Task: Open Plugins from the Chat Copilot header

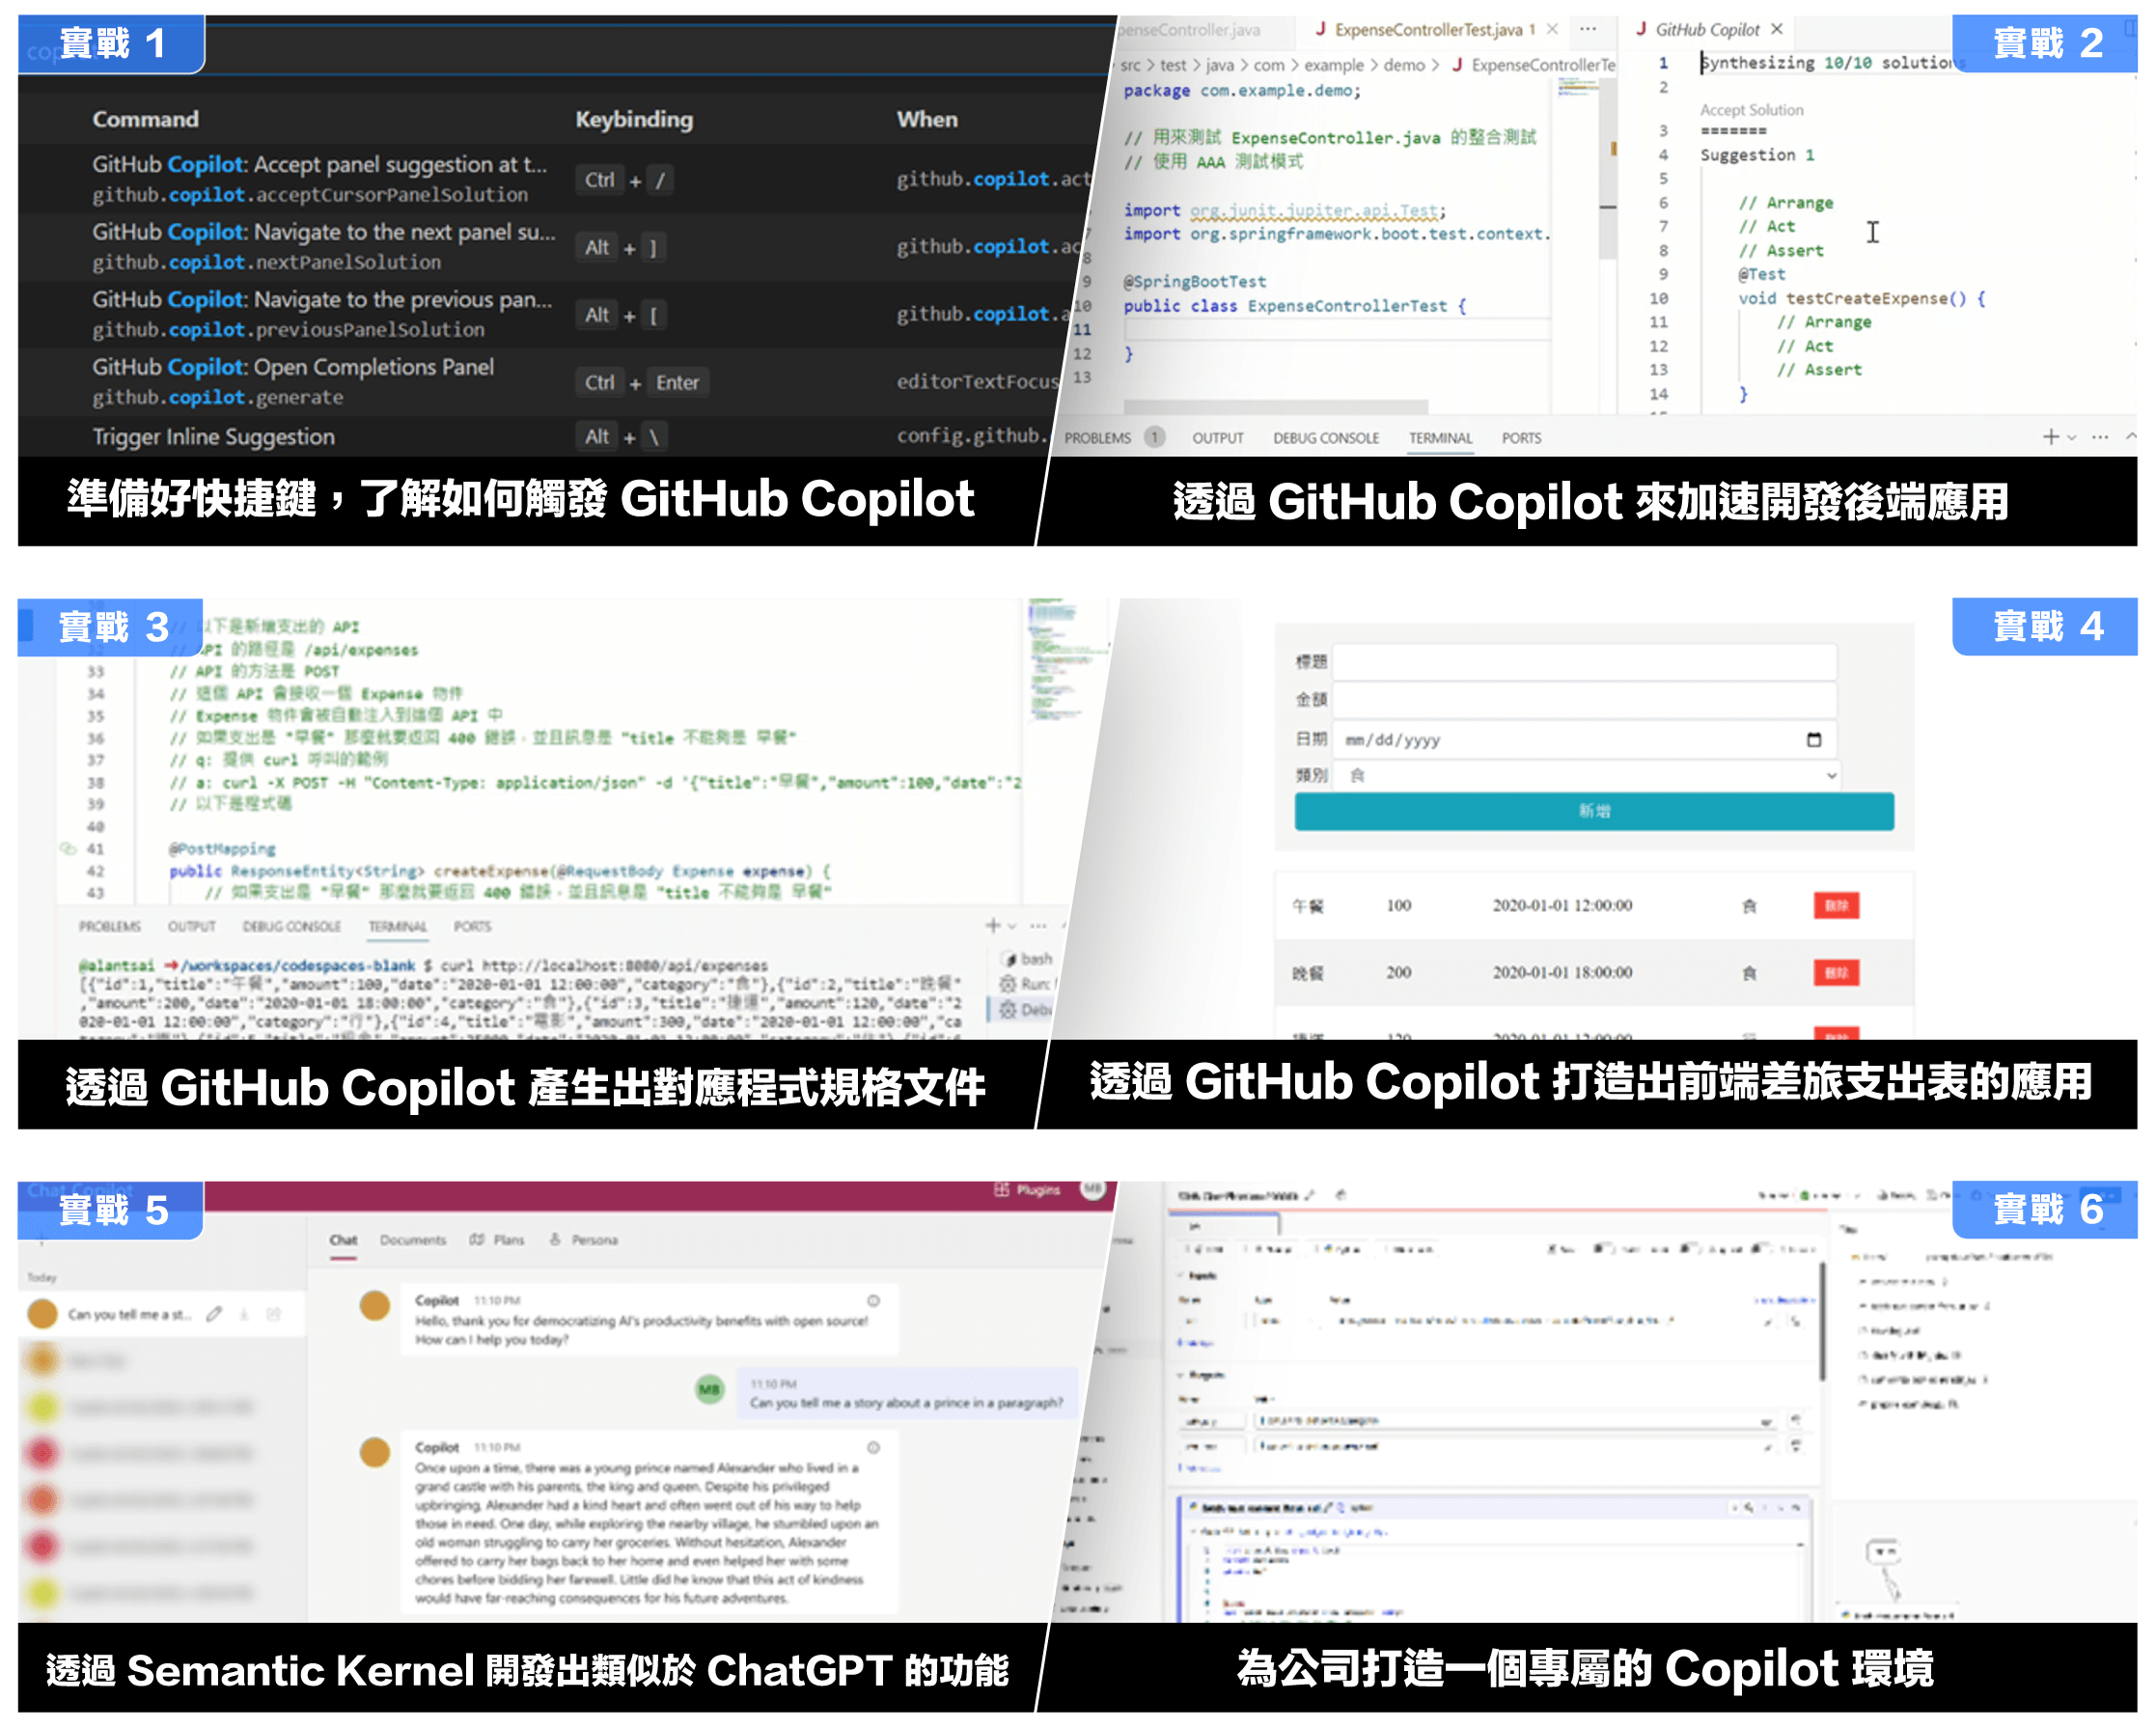Action: coord(1028,1190)
